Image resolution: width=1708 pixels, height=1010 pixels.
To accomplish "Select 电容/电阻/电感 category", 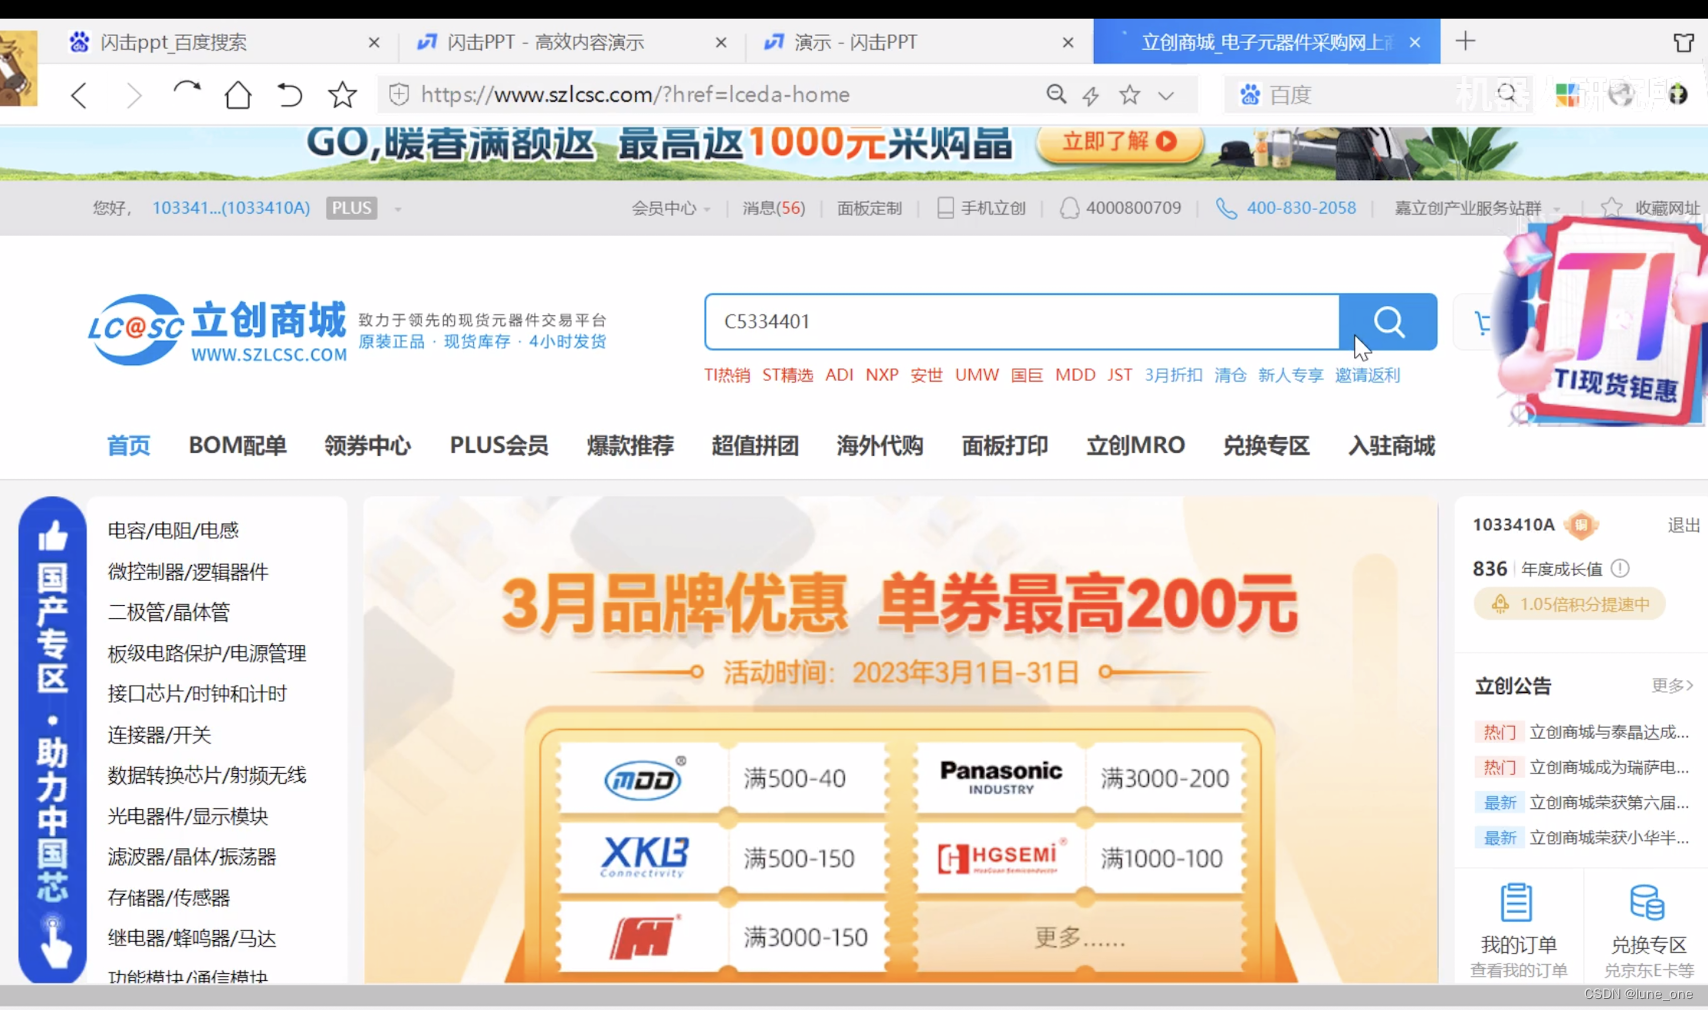I will pos(173,530).
